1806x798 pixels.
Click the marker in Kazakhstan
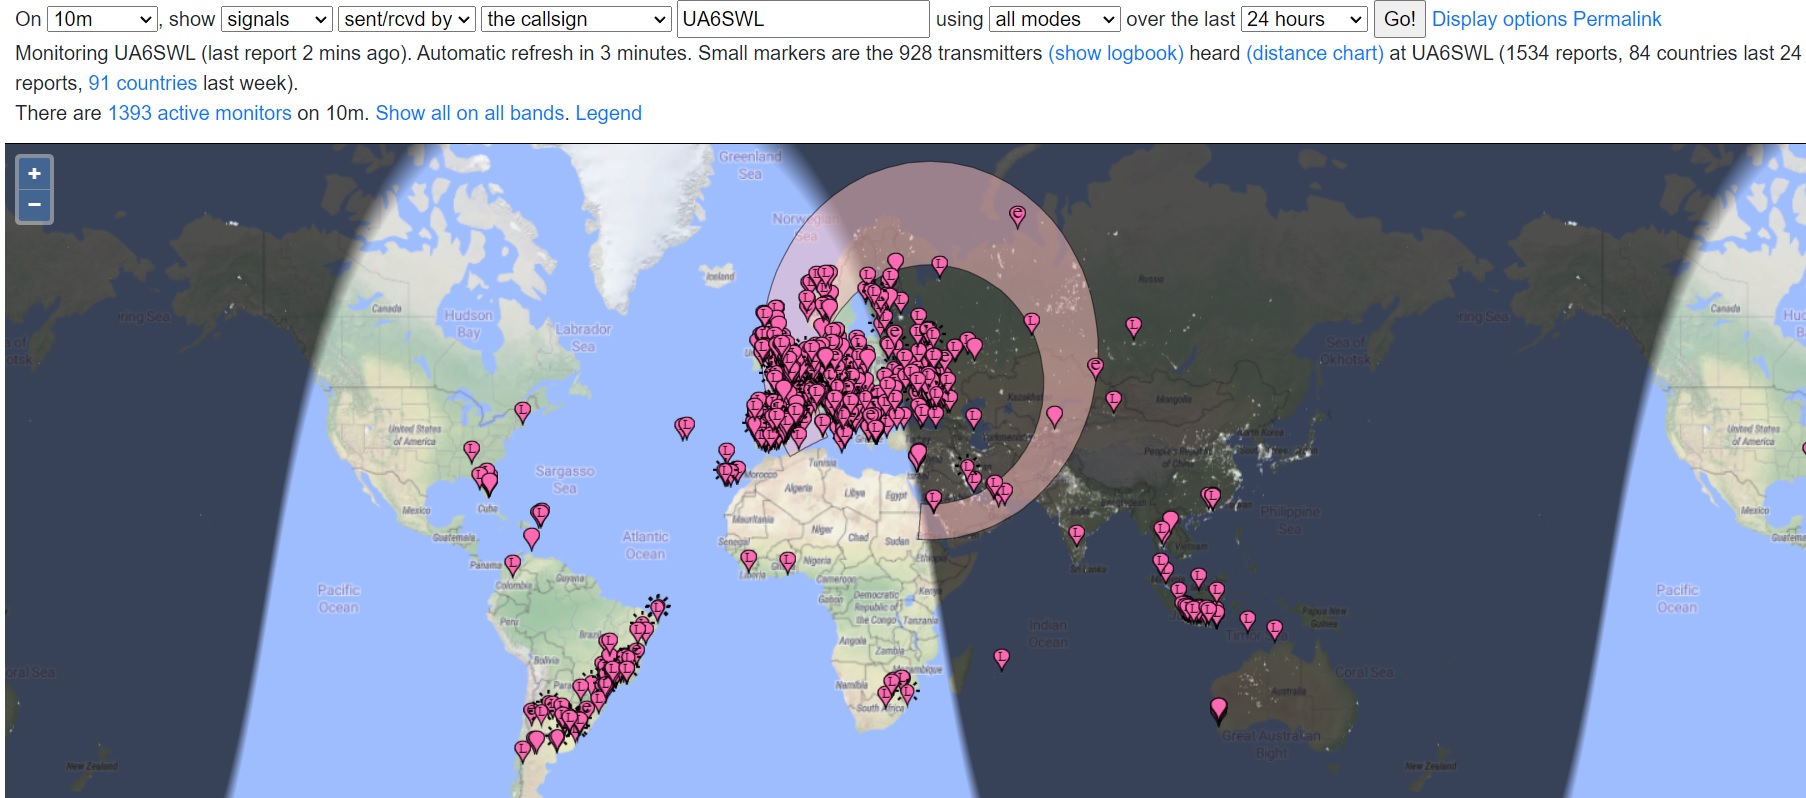coord(1054,415)
